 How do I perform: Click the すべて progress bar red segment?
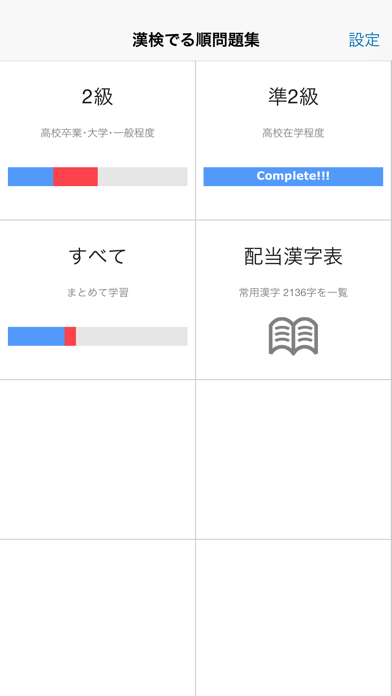coord(70,336)
